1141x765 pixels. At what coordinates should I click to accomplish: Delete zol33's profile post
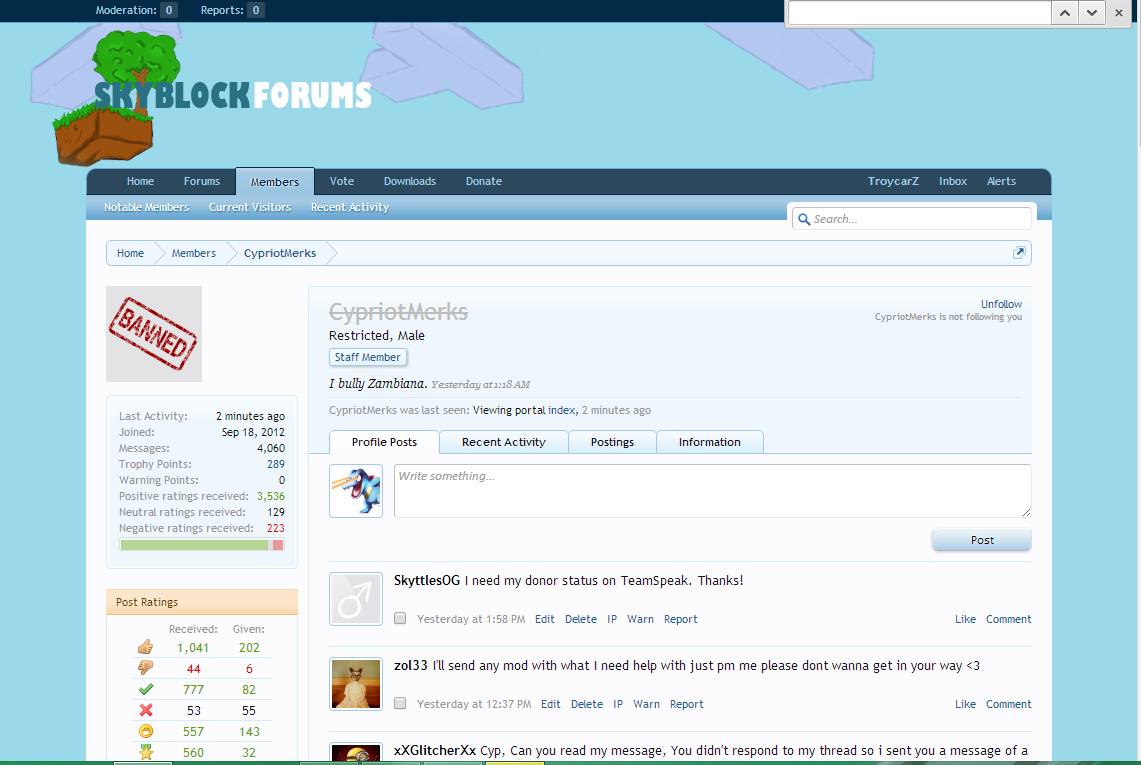click(587, 705)
